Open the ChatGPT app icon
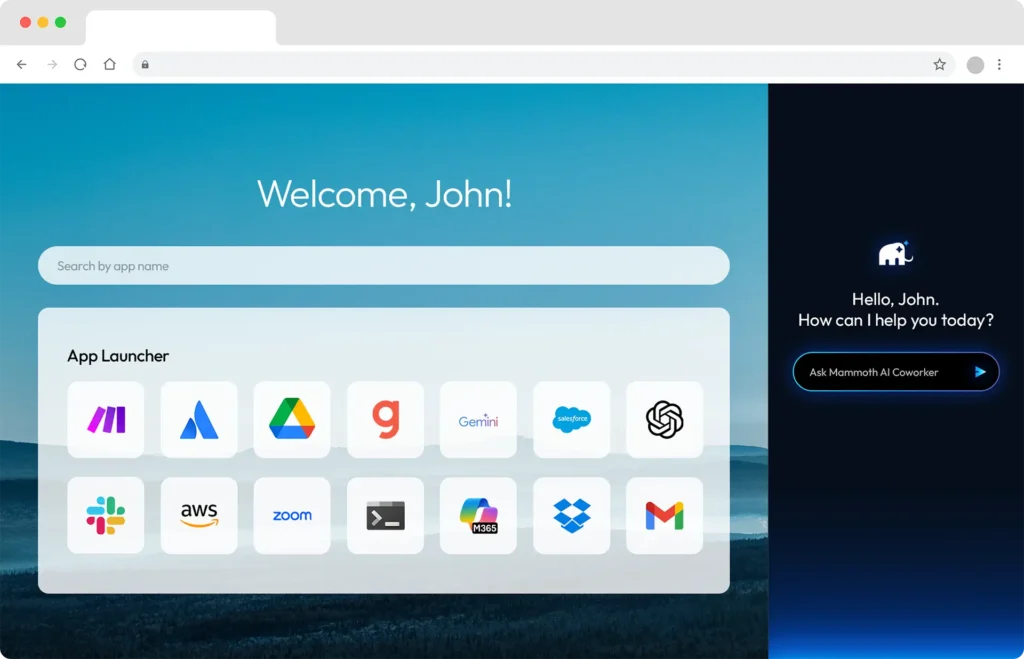 pyautogui.click(x=664, y=420)
